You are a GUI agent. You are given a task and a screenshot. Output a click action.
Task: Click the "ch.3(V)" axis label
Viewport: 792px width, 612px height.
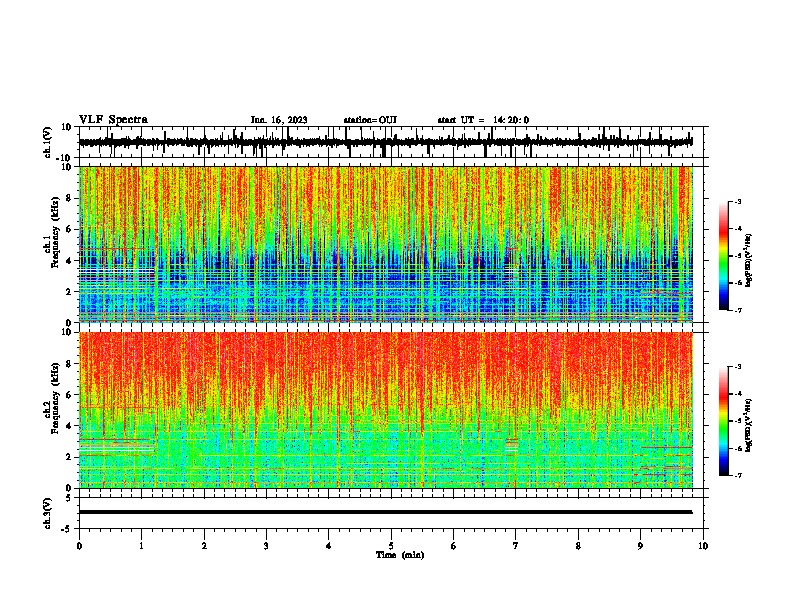[48, 514]
